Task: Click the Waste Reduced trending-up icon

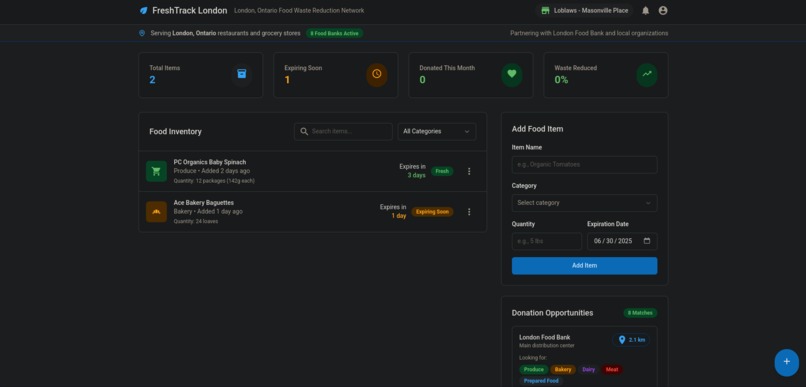Action: click(647, 74)
